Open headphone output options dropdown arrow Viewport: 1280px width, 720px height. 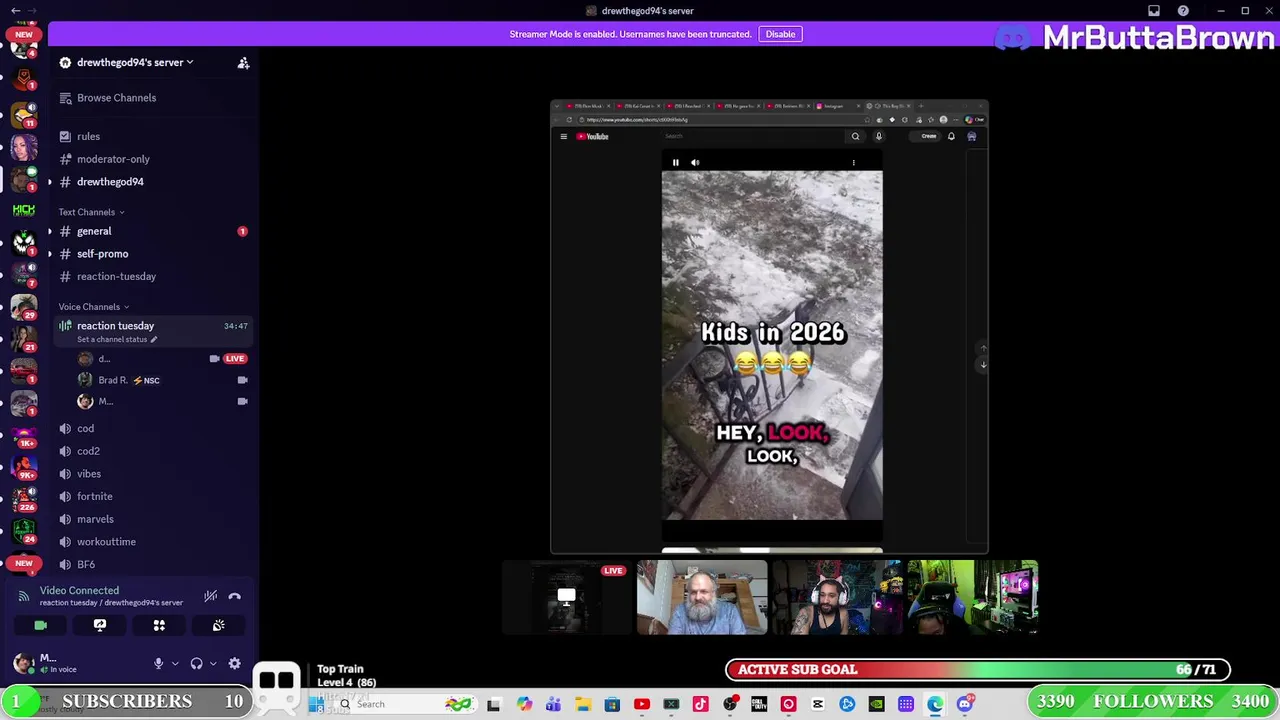(213, 663)
